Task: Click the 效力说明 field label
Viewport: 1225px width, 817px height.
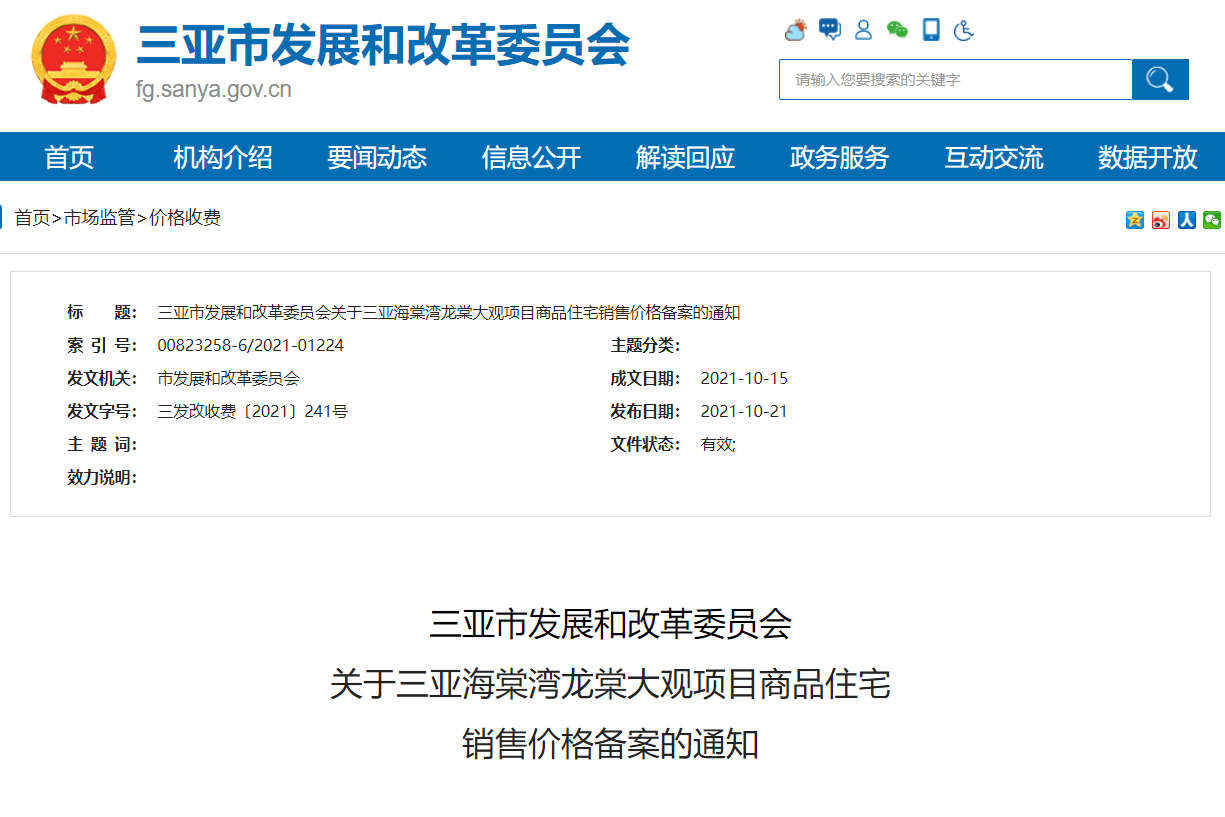Action: pyautogui.click(x=102, y=478)
